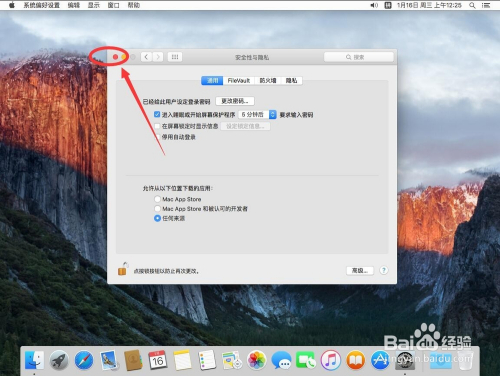Open Reminders list icon in dock
500x376 pixels.
pyautogui.click(x=207, y=361)
